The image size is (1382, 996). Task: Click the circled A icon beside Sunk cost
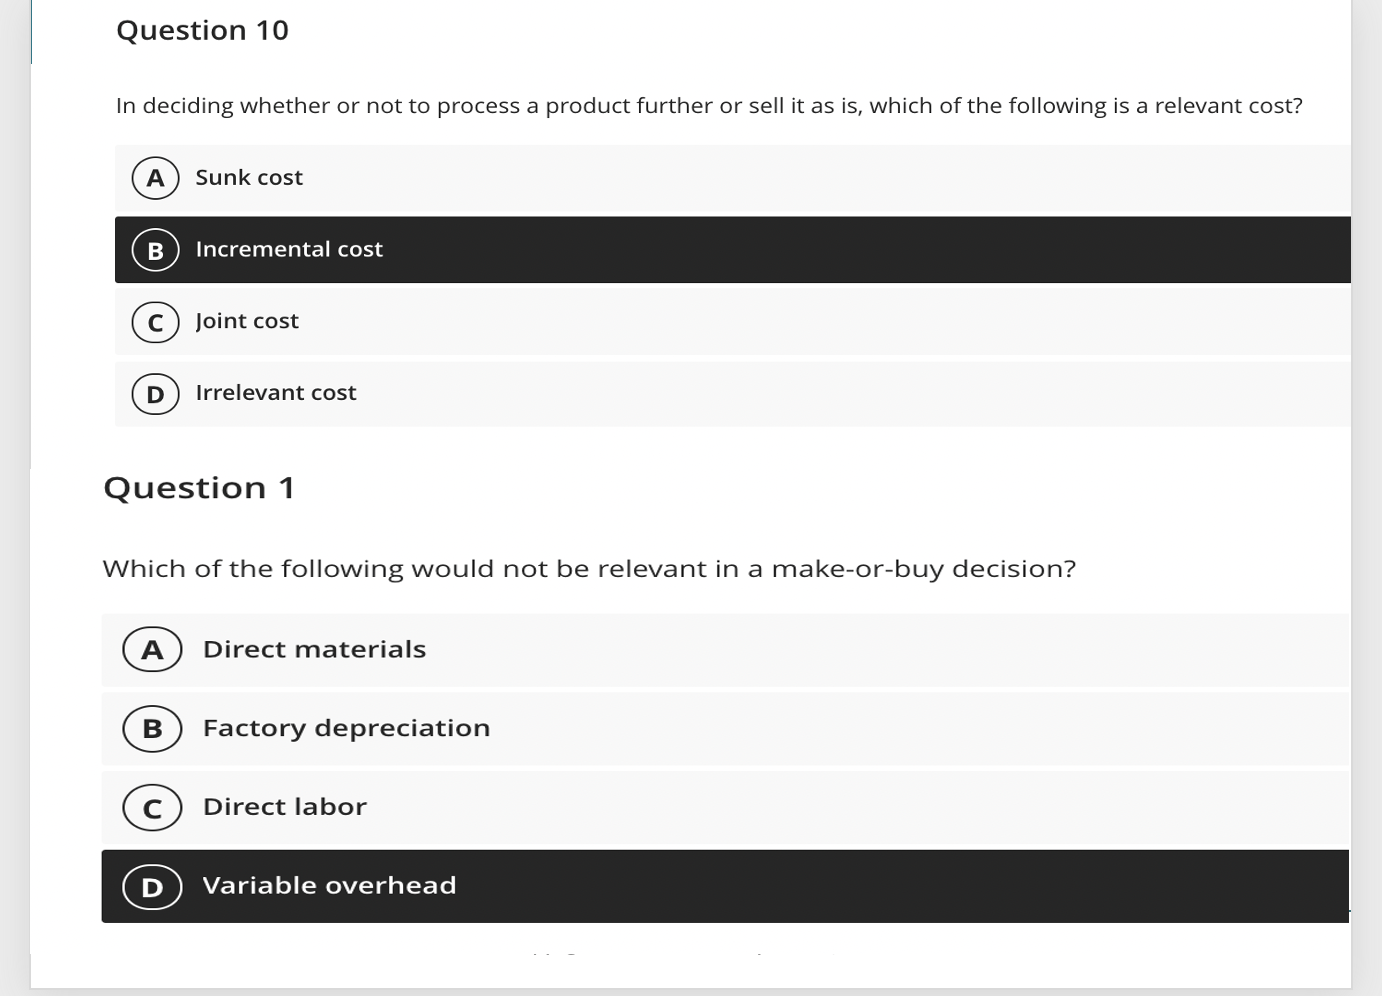[x=155, y=178]
